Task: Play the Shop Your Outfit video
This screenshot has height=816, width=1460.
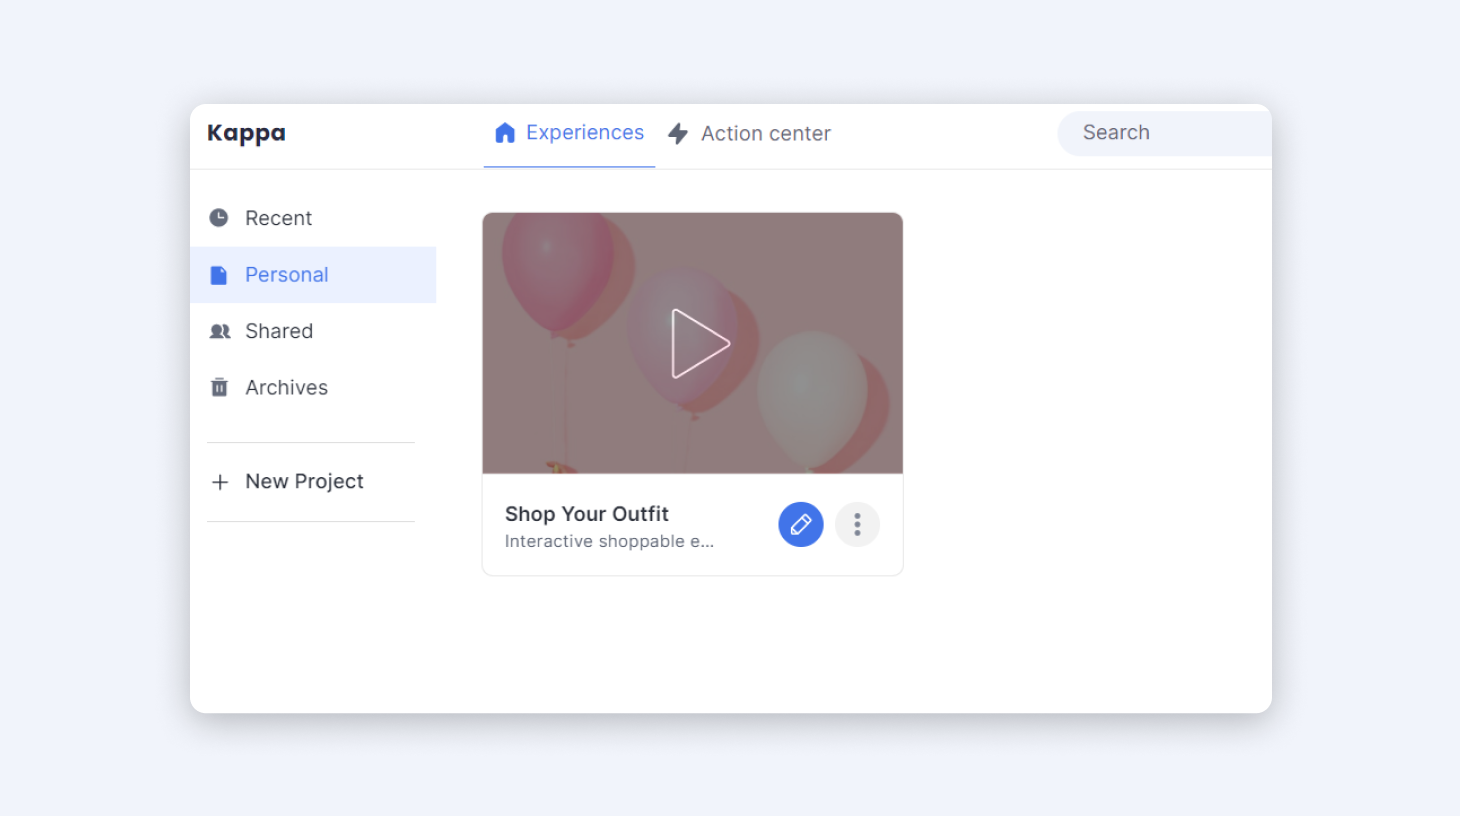Action: (699, 343)
